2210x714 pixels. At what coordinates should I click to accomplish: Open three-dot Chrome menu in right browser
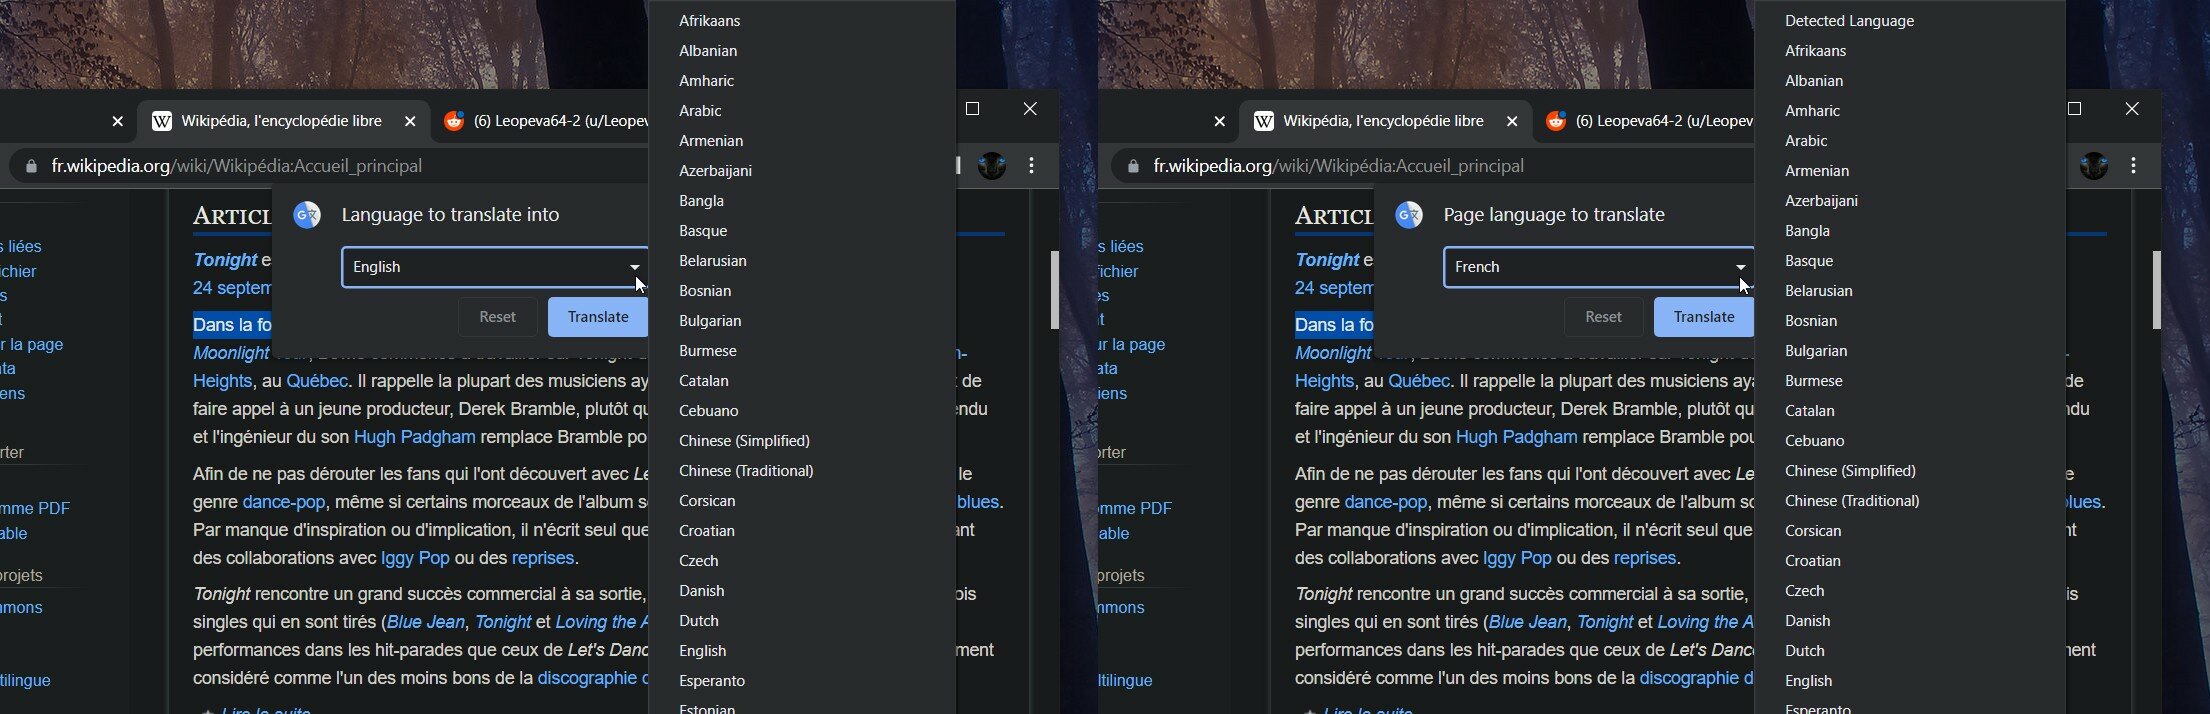2134,166
